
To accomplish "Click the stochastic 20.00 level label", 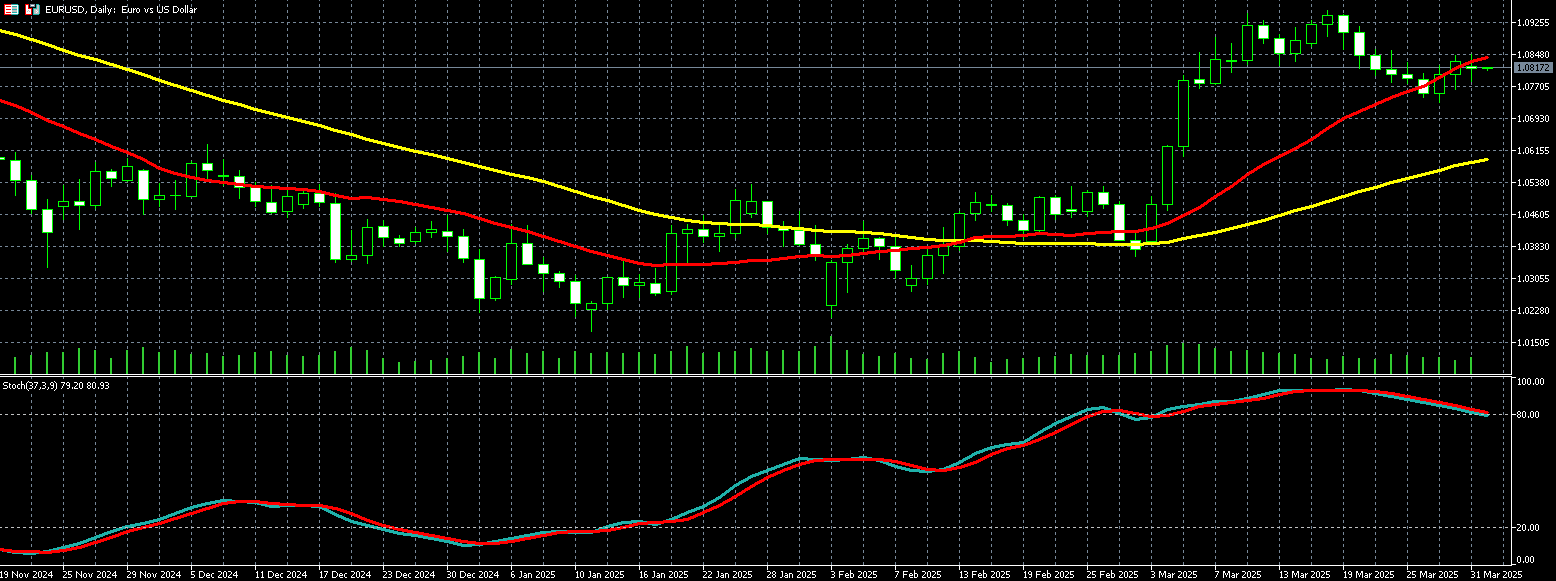I will [1530, 527].
